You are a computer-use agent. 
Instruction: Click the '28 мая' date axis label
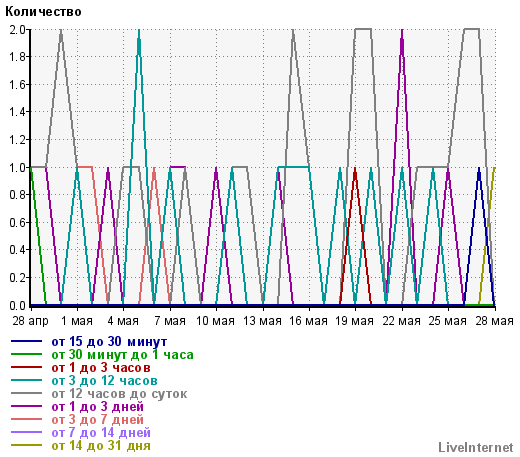pos(494,321)
